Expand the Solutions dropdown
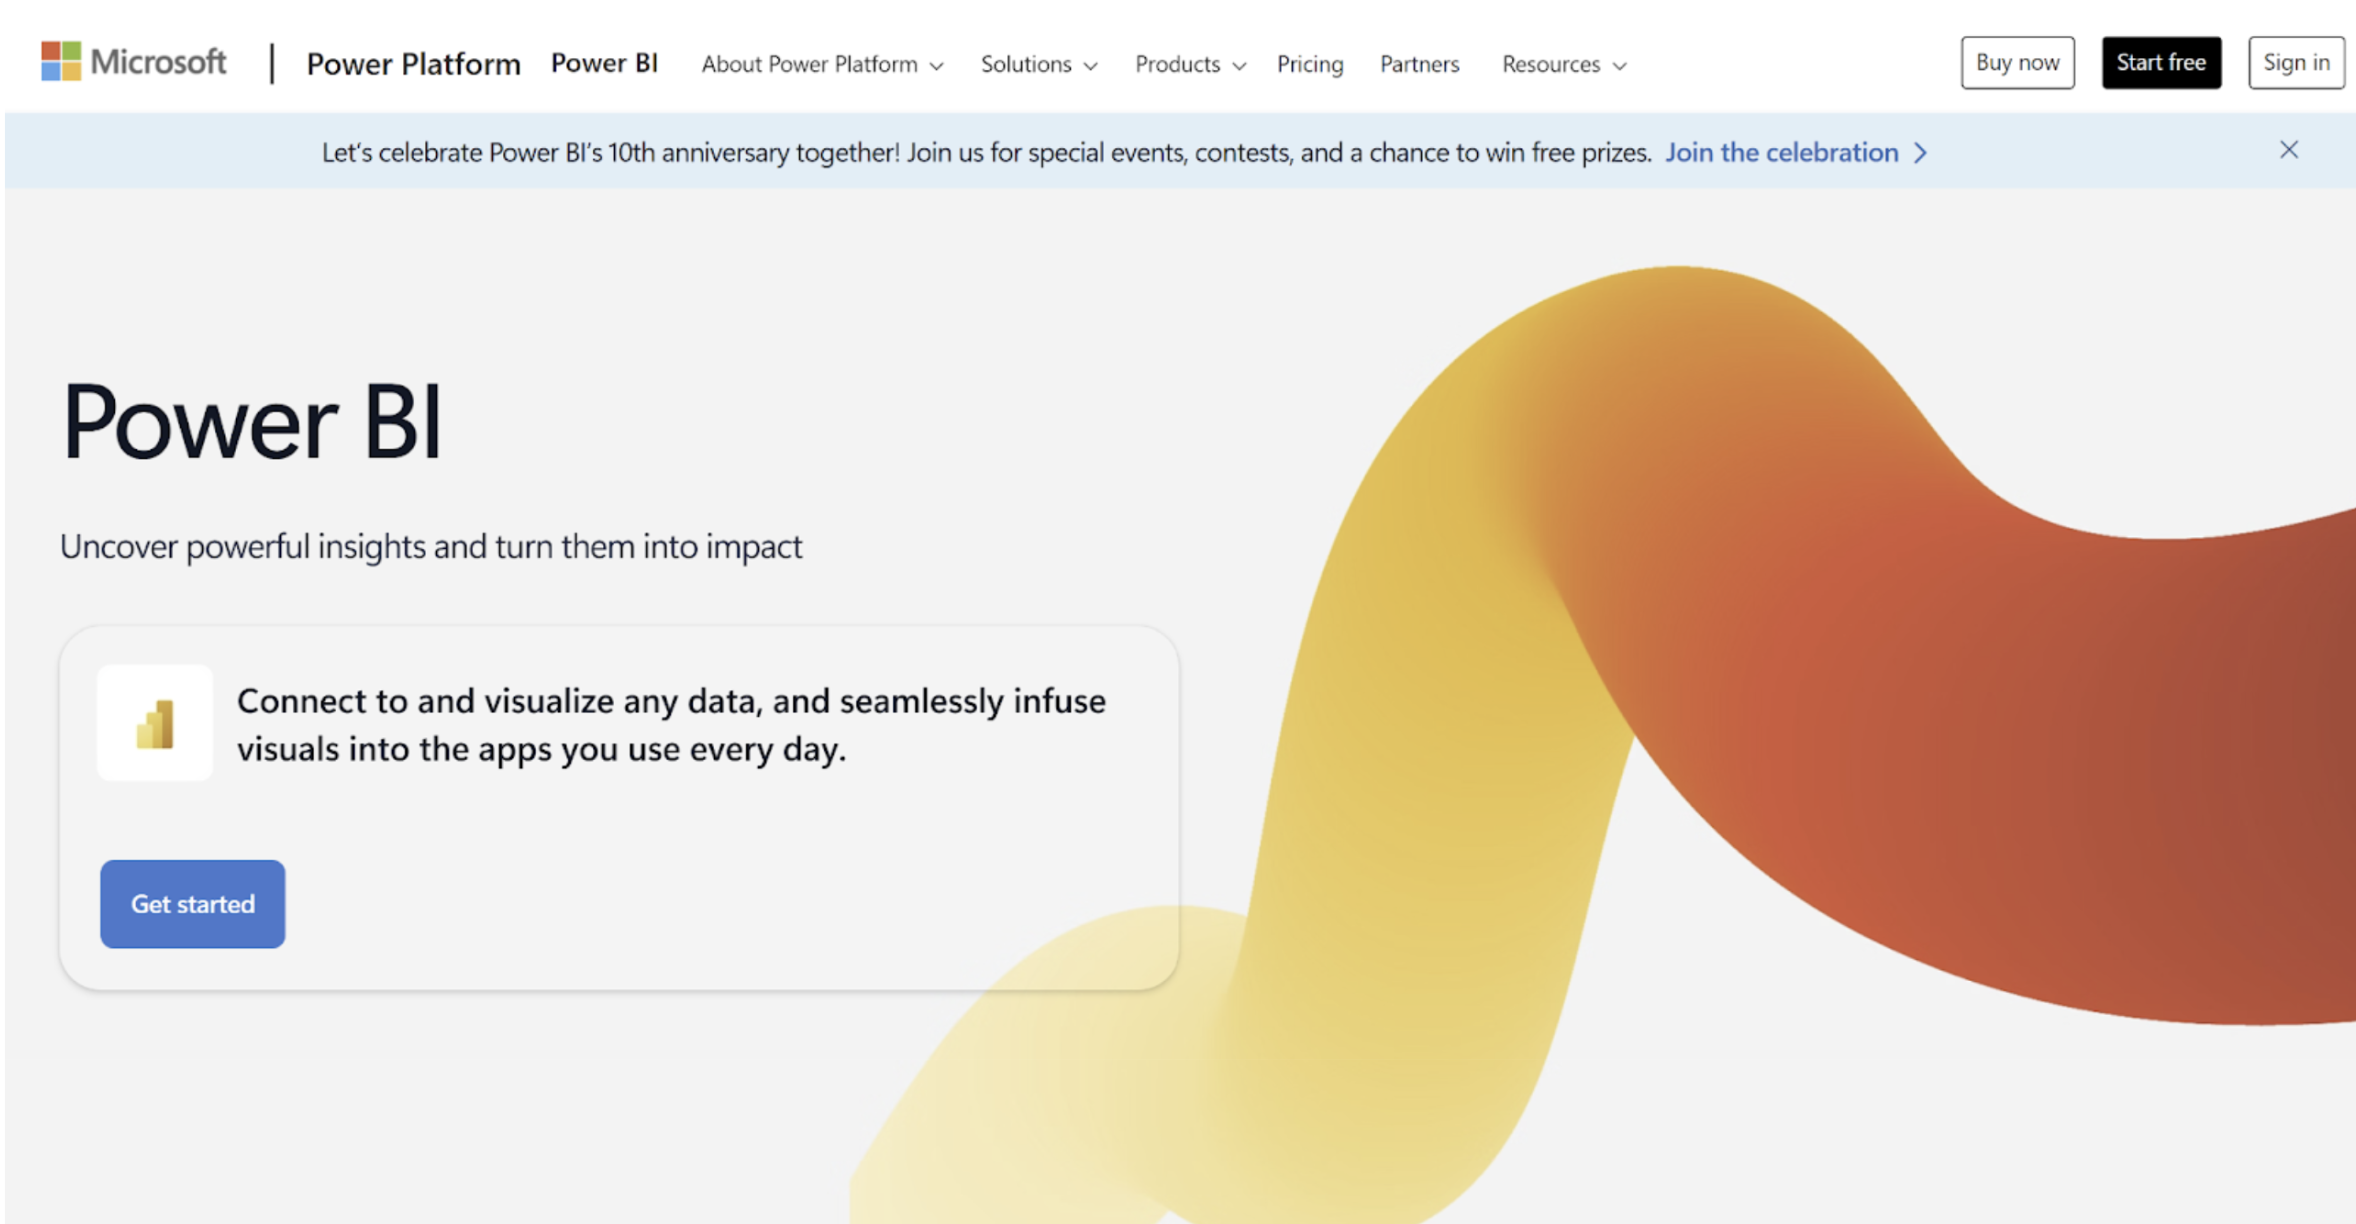Image resolution: width=2356 pixels, height=1224 pixels. (x=1038, y=64)
